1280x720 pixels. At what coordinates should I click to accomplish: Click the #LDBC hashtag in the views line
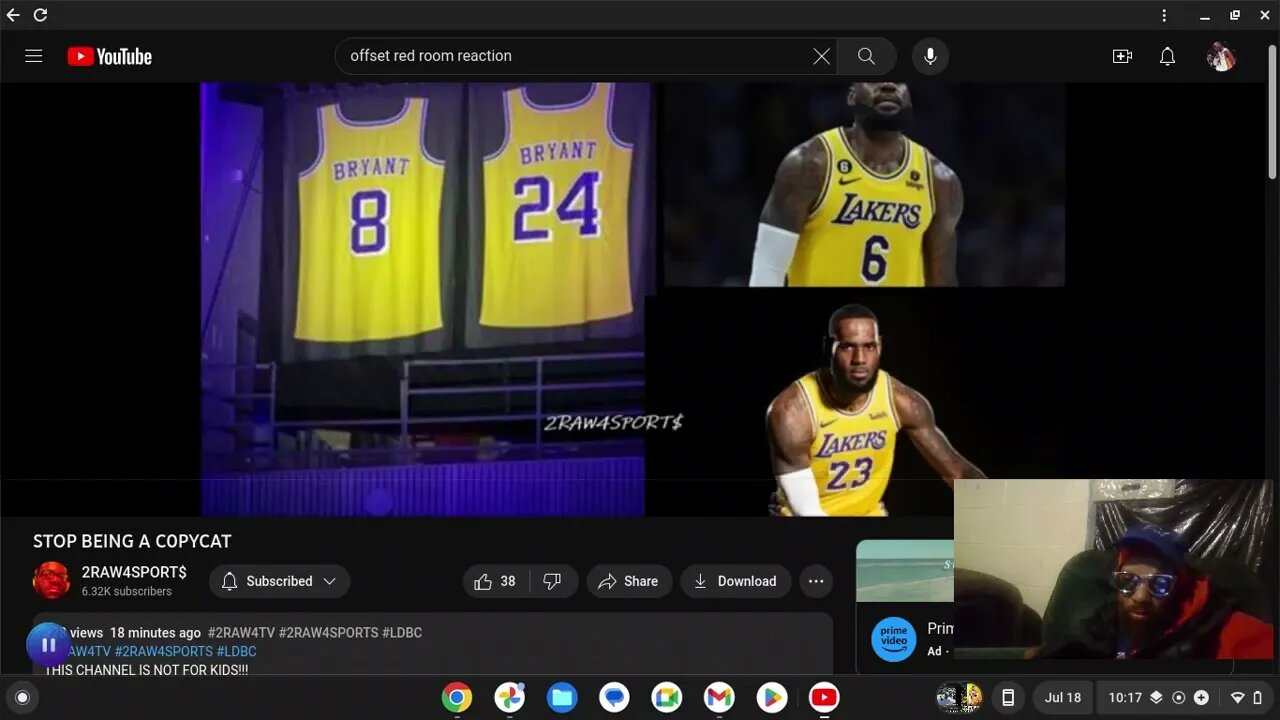pos(402,633)
